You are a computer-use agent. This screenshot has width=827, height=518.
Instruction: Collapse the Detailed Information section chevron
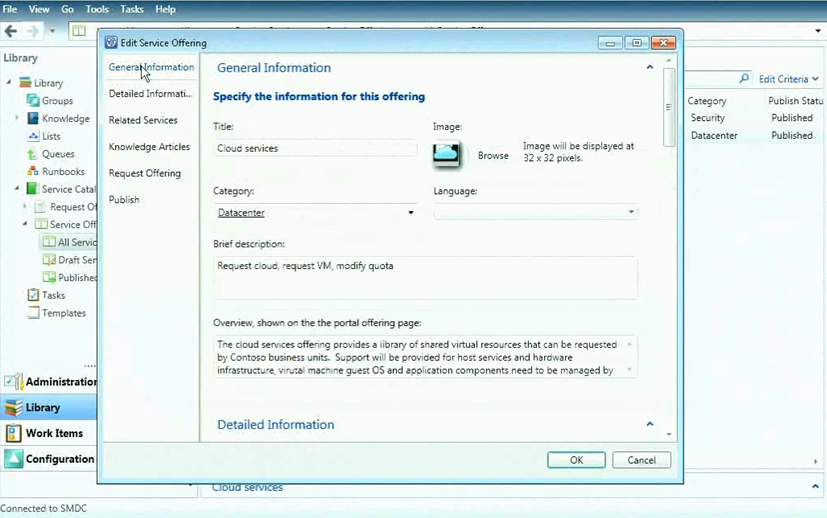[x=649, y=424]
